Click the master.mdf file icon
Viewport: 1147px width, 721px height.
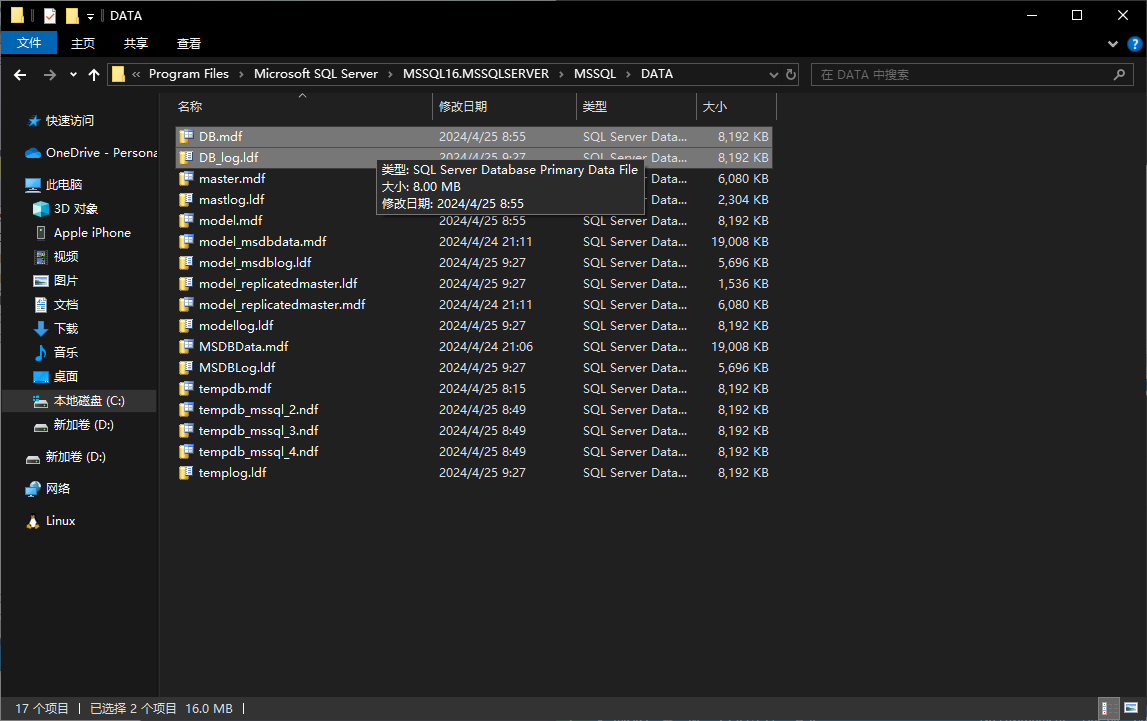pos(185,179)
